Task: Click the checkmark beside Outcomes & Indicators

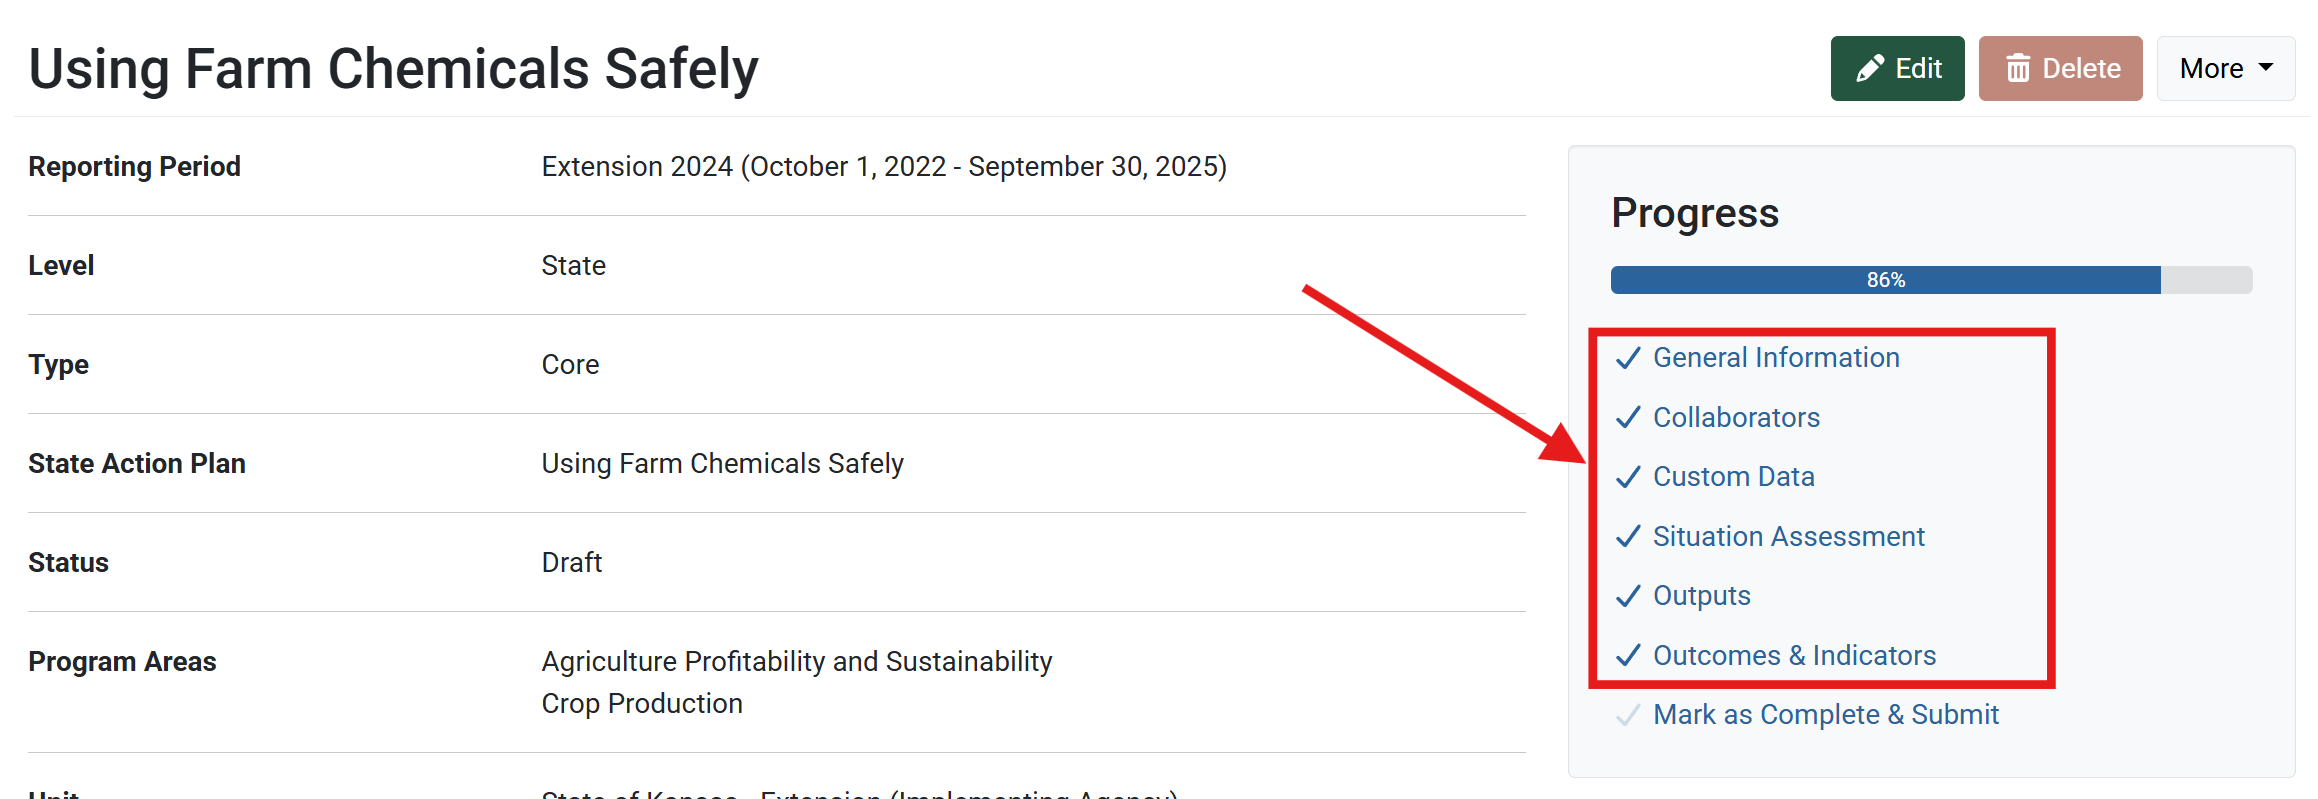Action: coord(1628,656)
